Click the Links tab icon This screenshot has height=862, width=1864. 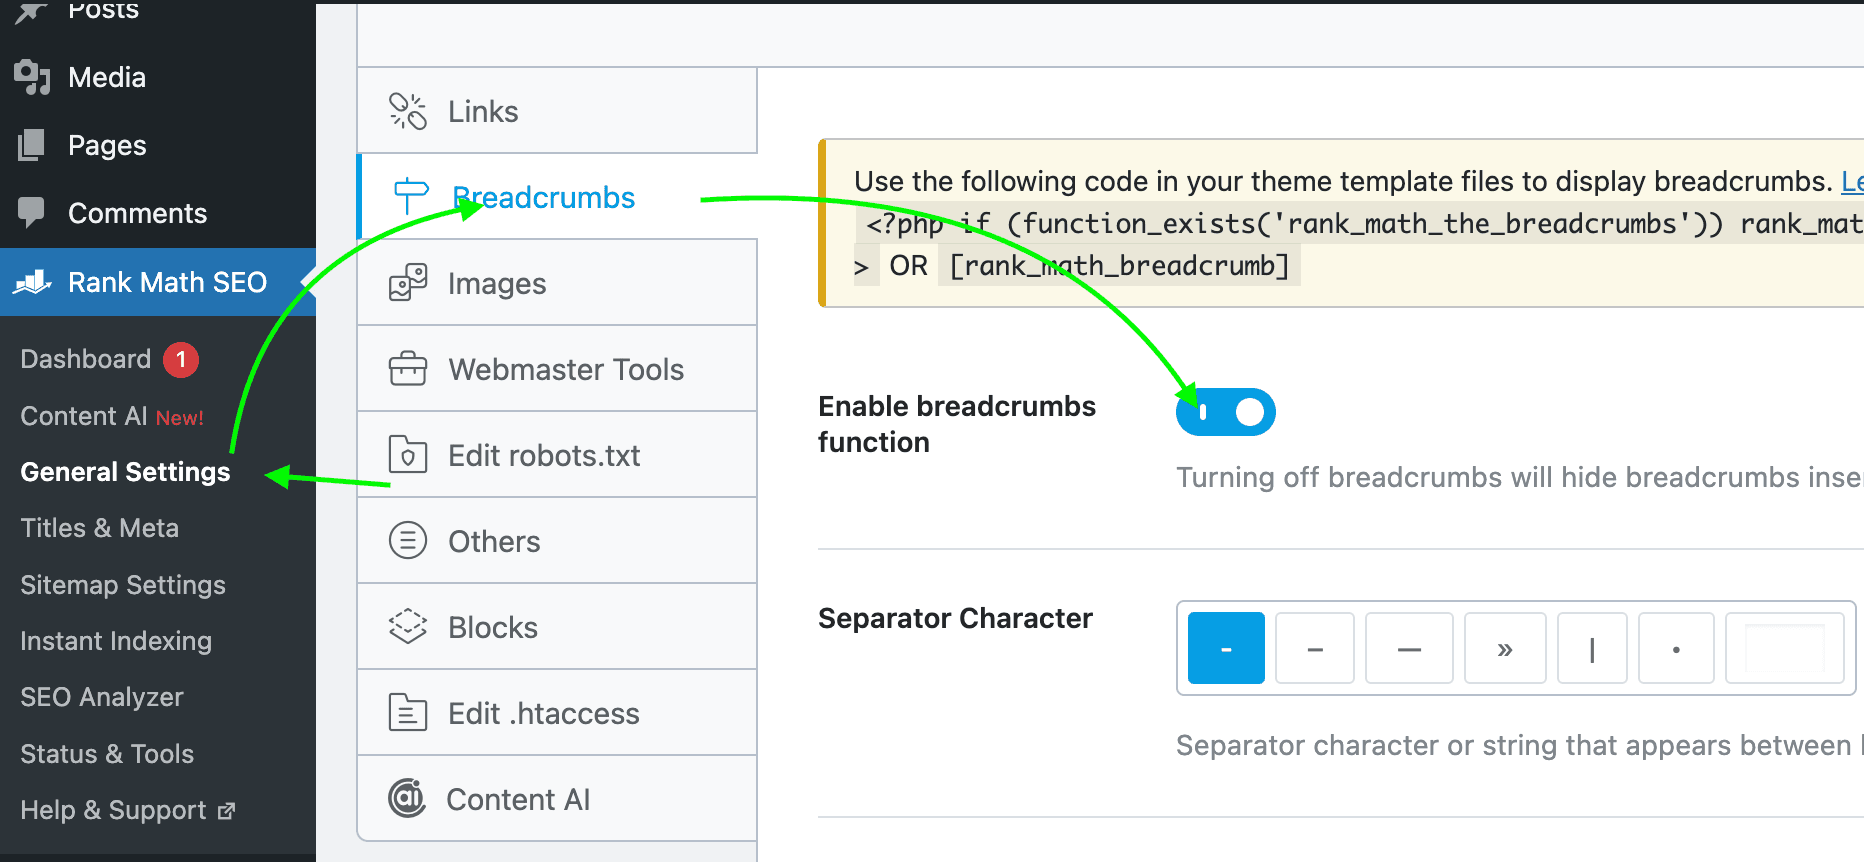click(x=408, y=111)
